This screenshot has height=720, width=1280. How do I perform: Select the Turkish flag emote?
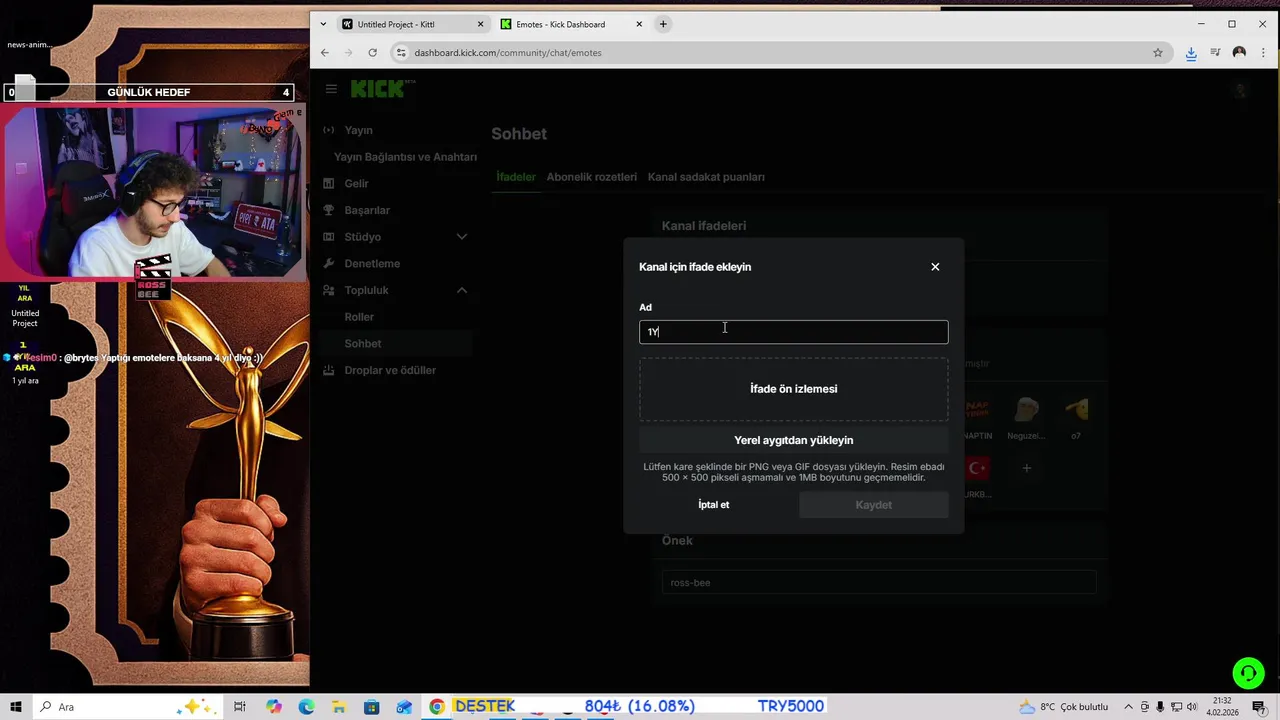[x=977, y=468]
